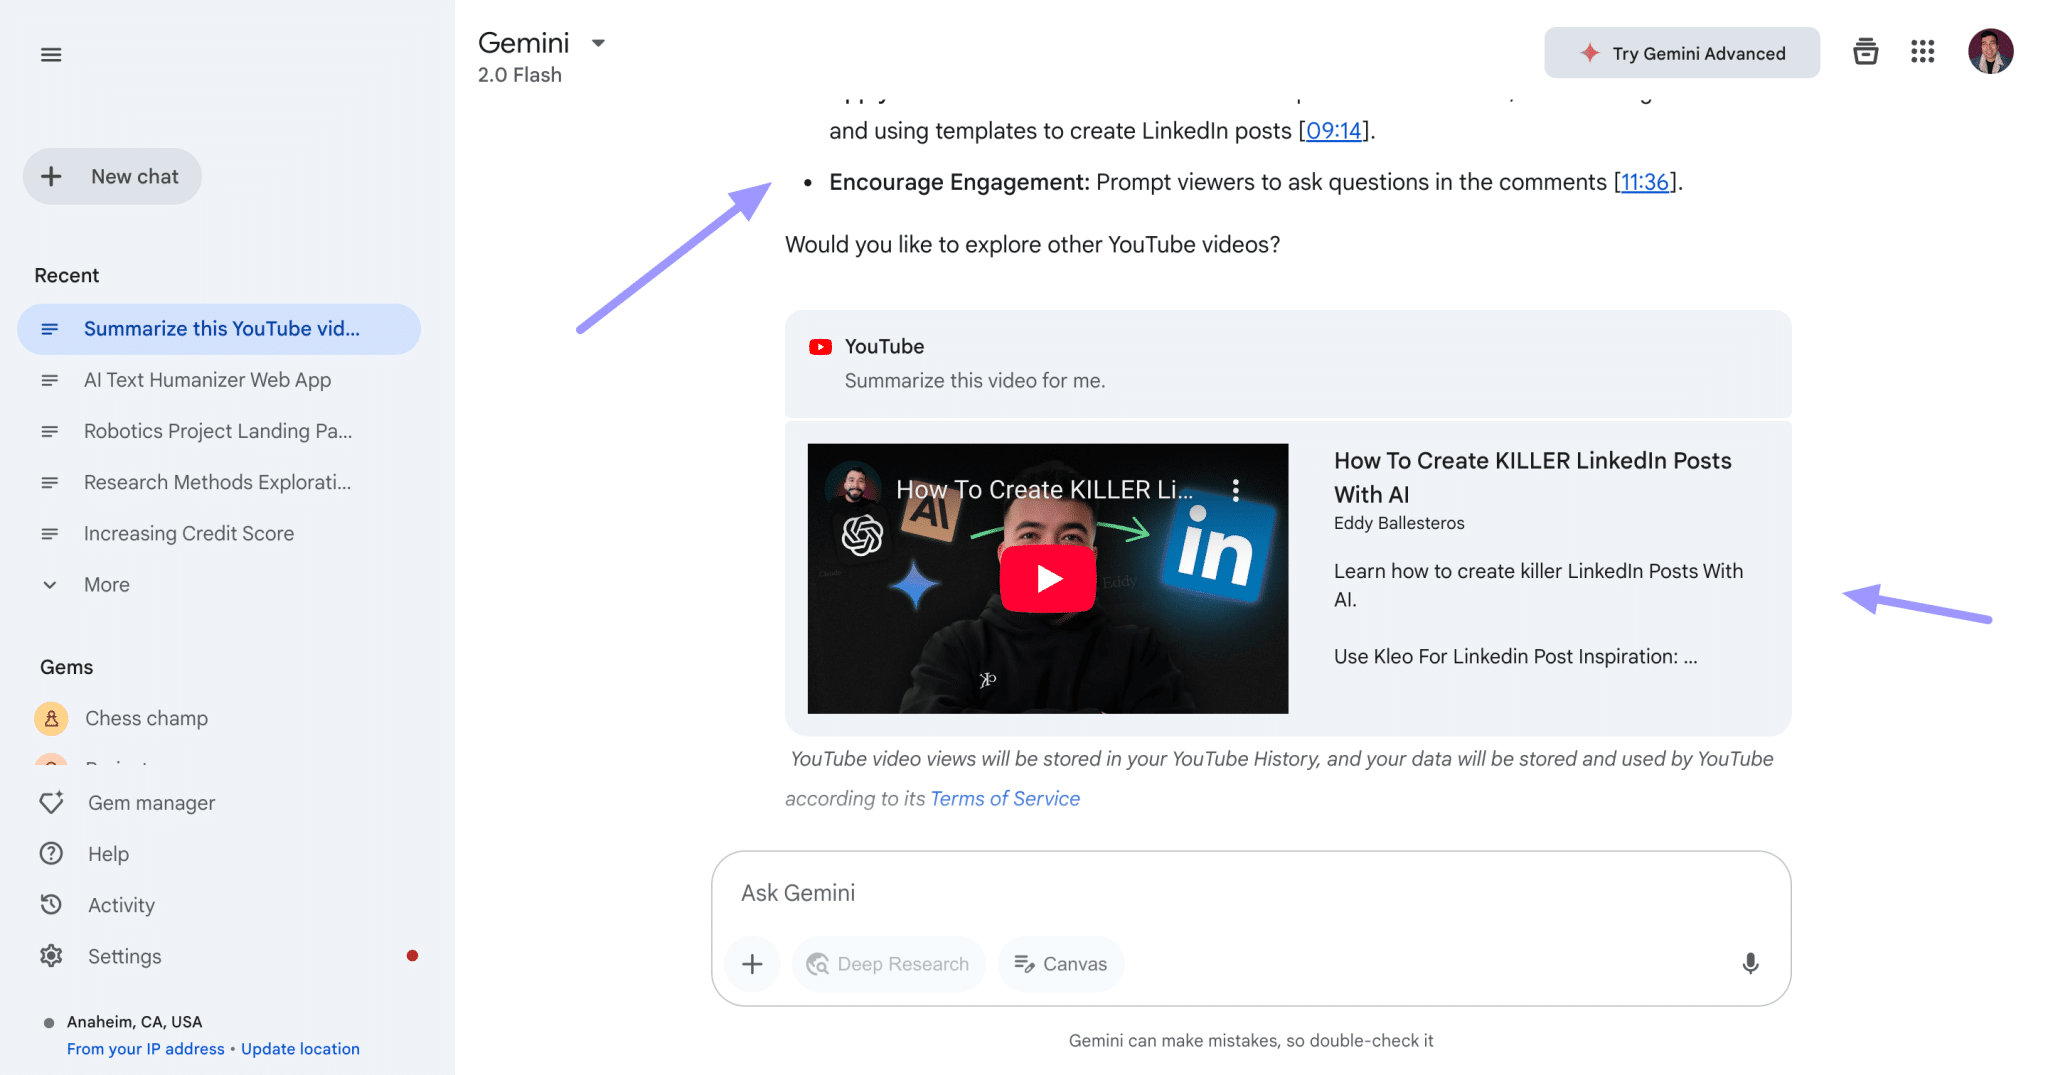Open the YouTube Terms of Service link
This screenshot has height=1075, width=2048.
(1004, 798)
